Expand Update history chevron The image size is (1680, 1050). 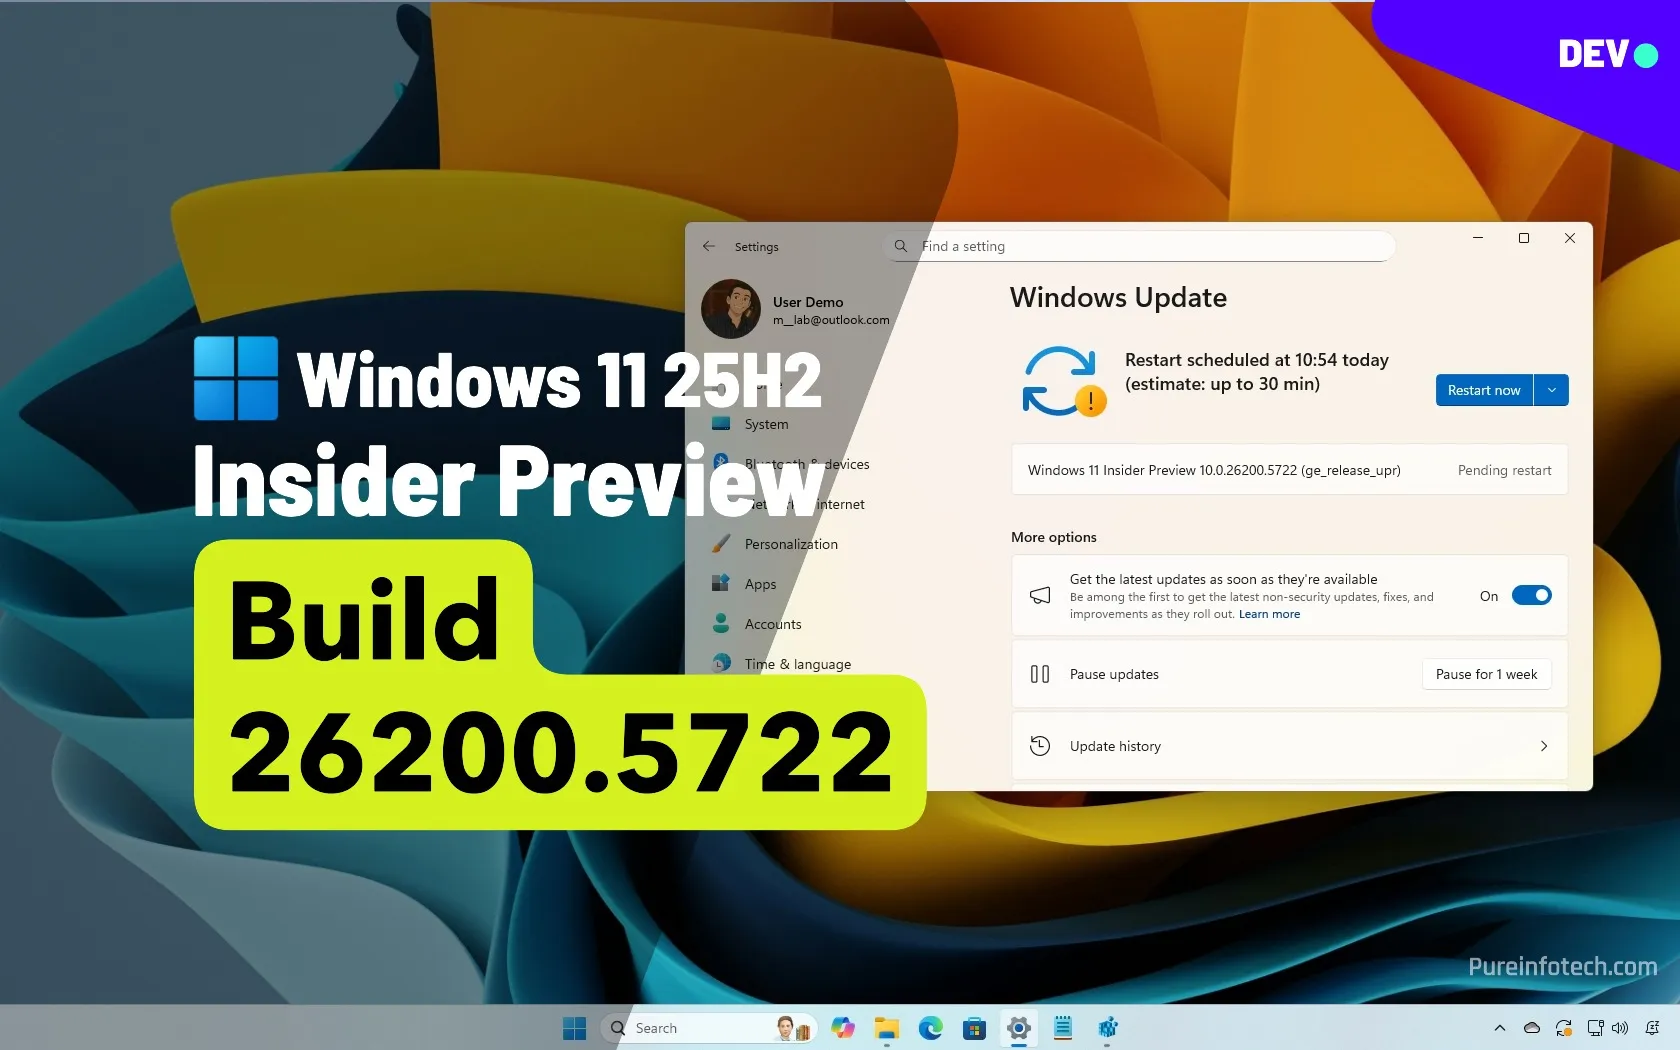pos(1544,746)
